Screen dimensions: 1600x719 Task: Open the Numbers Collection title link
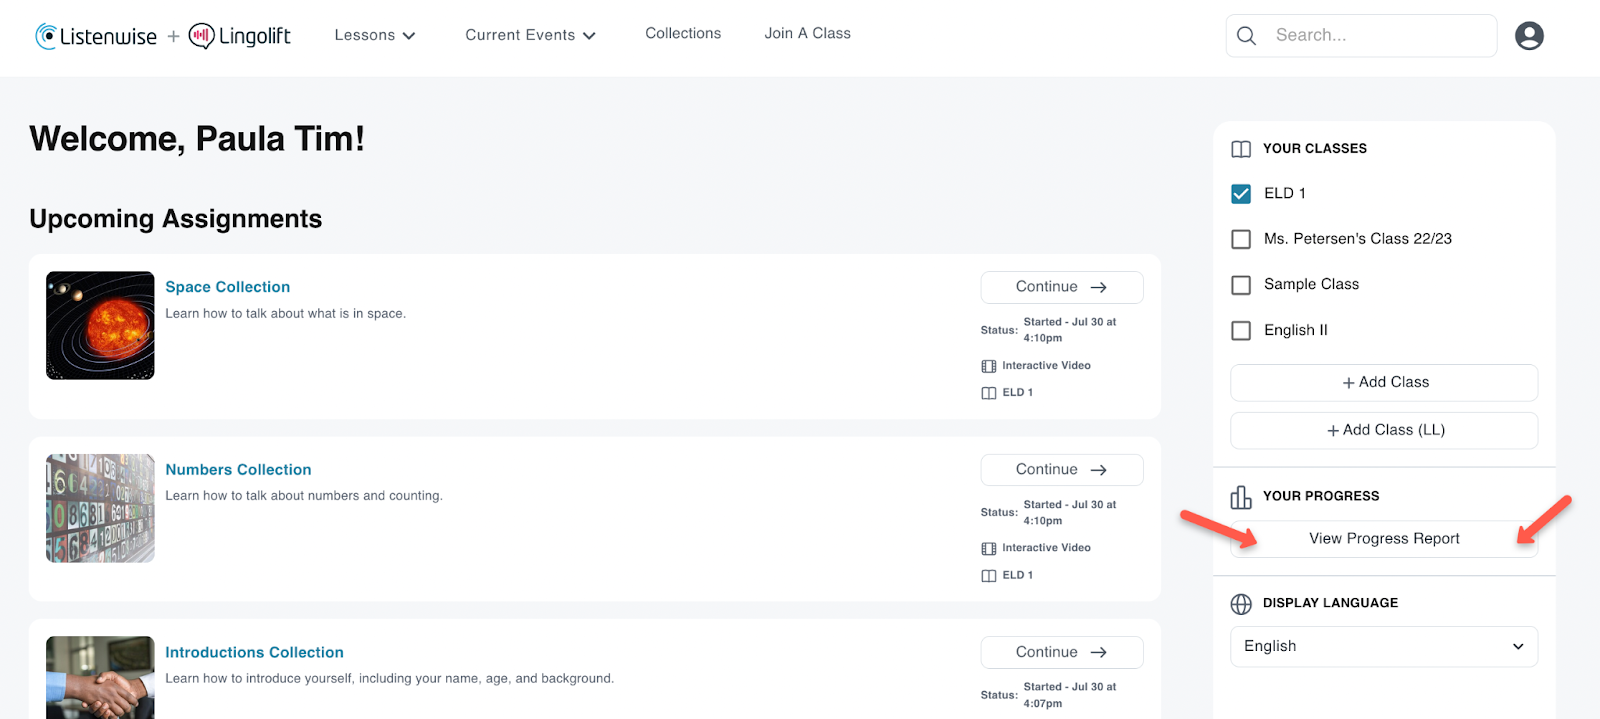point(238,470)
